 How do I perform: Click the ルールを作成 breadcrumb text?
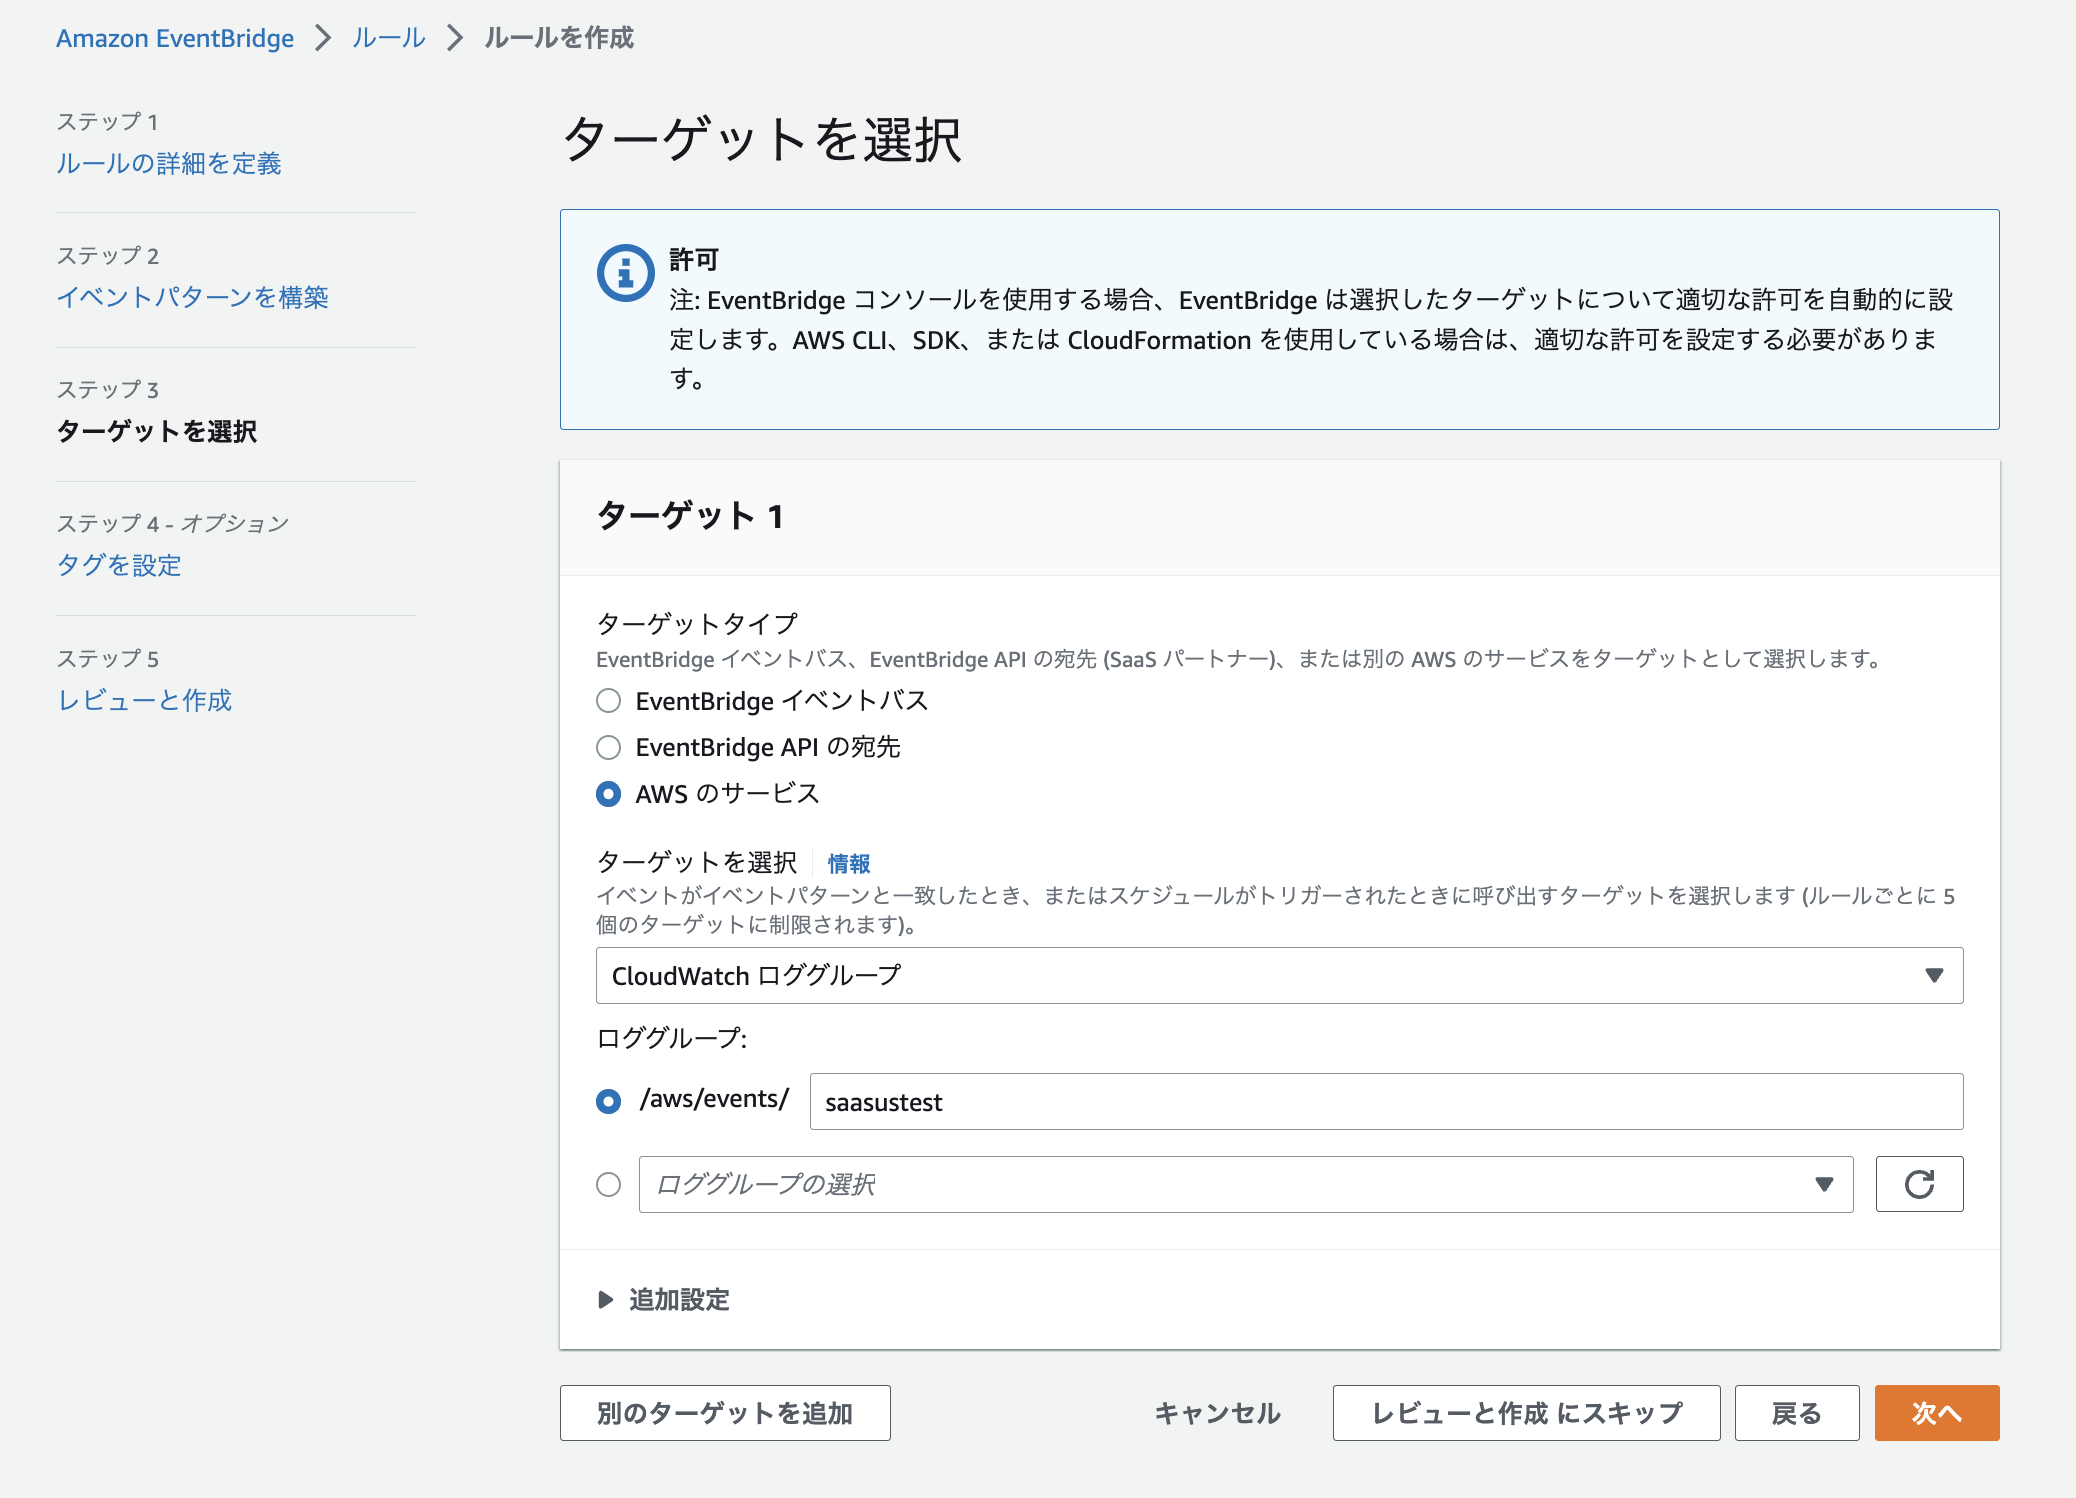(x=559, y=38)
